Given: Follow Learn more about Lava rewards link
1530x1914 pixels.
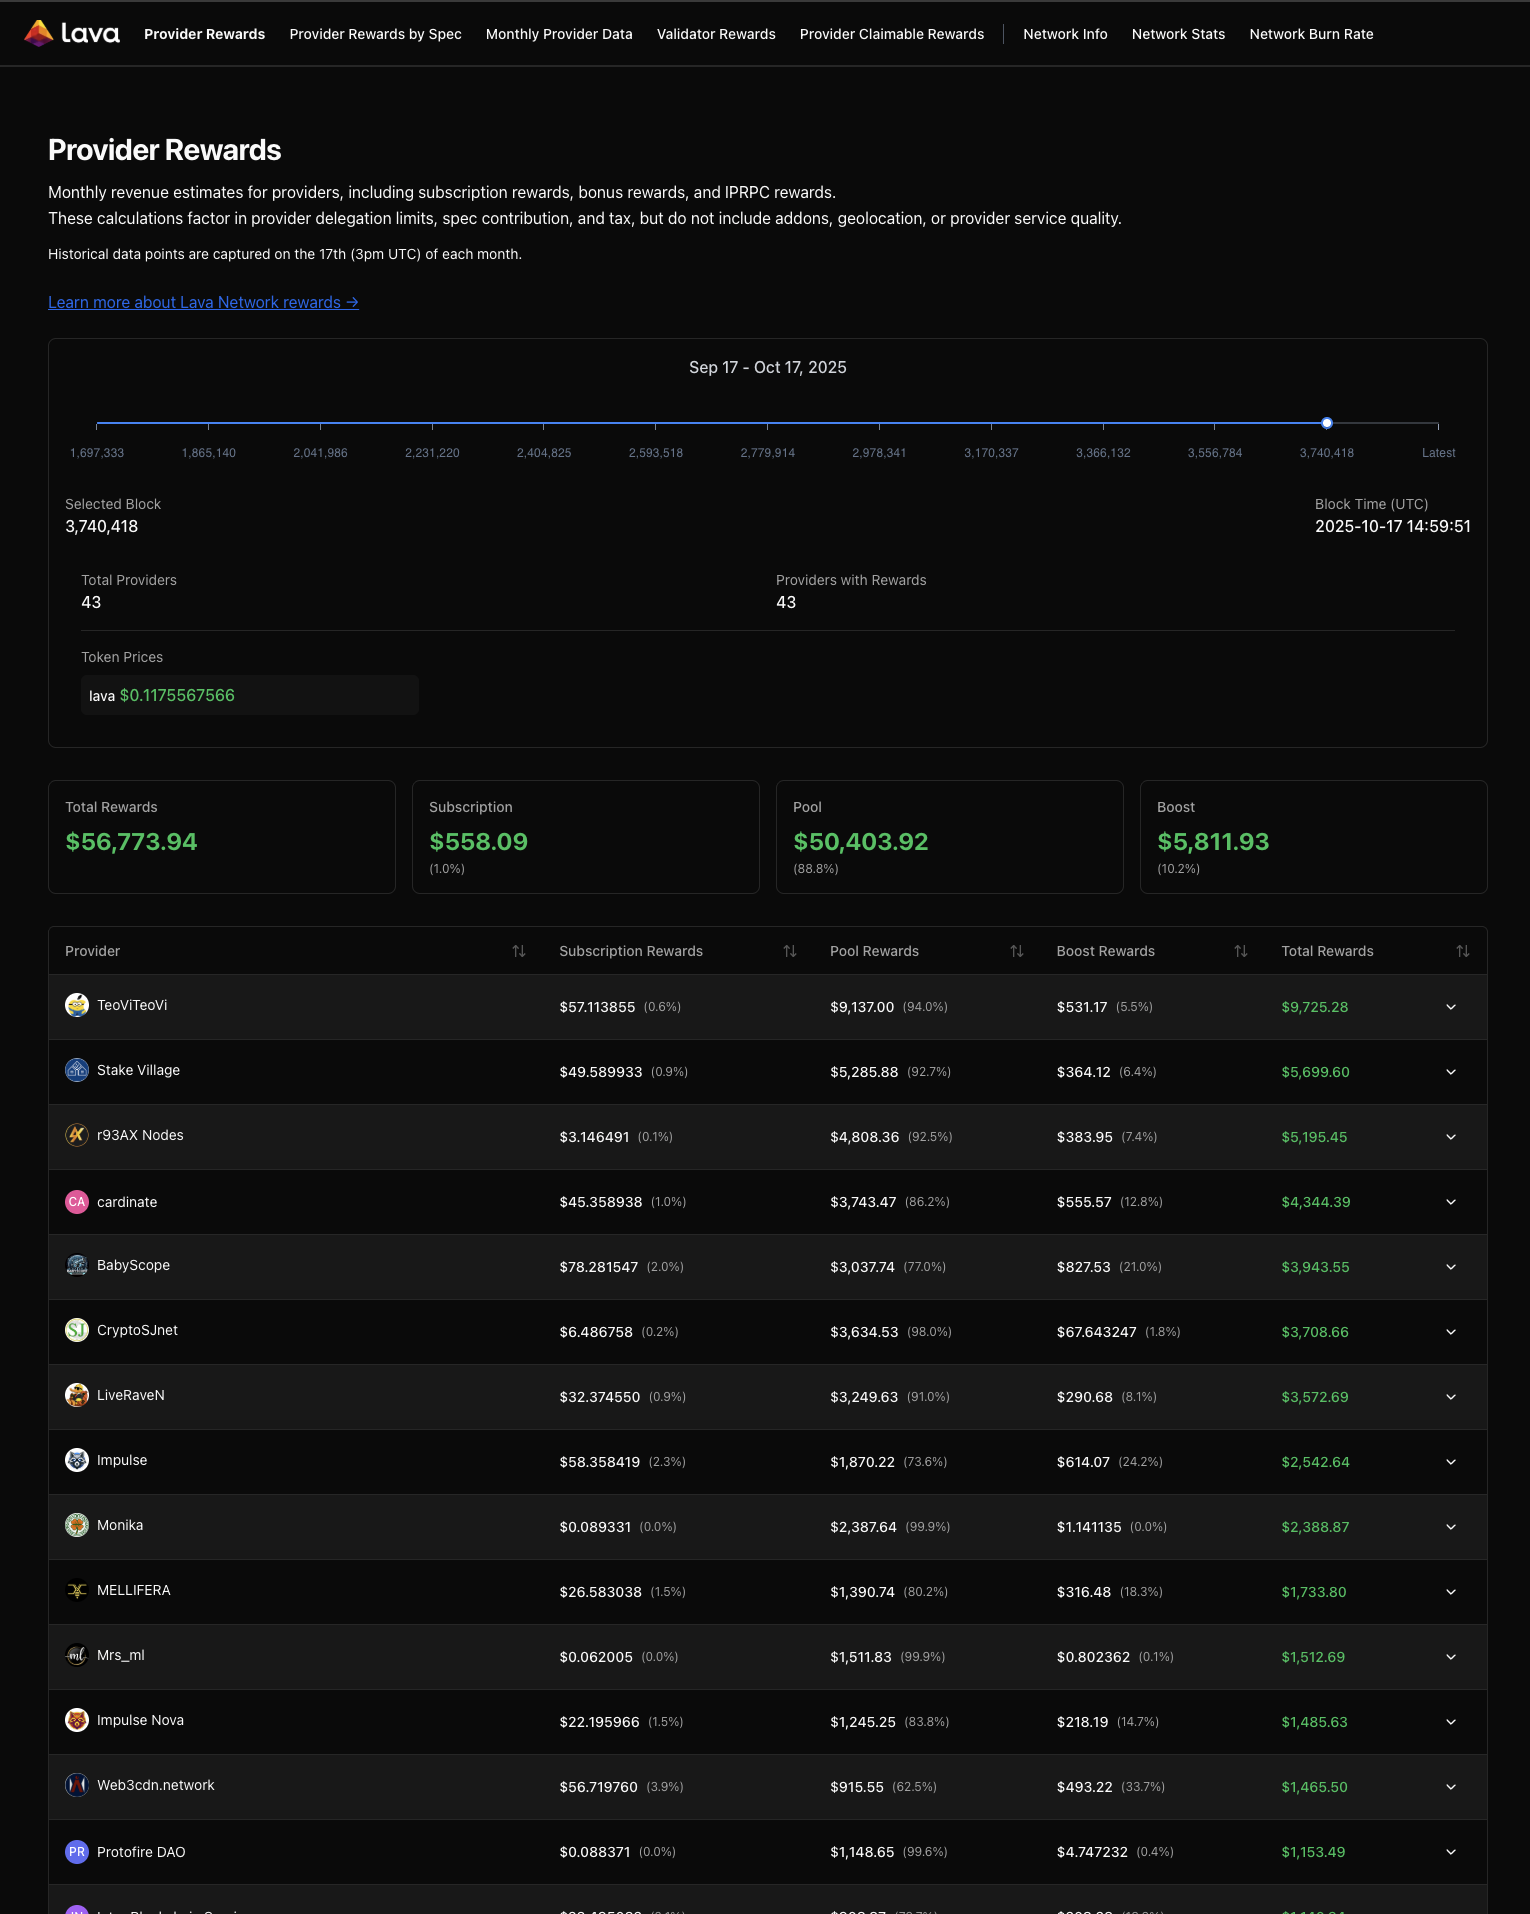Looking at the screenshot, I should click(x=203, y=302).
